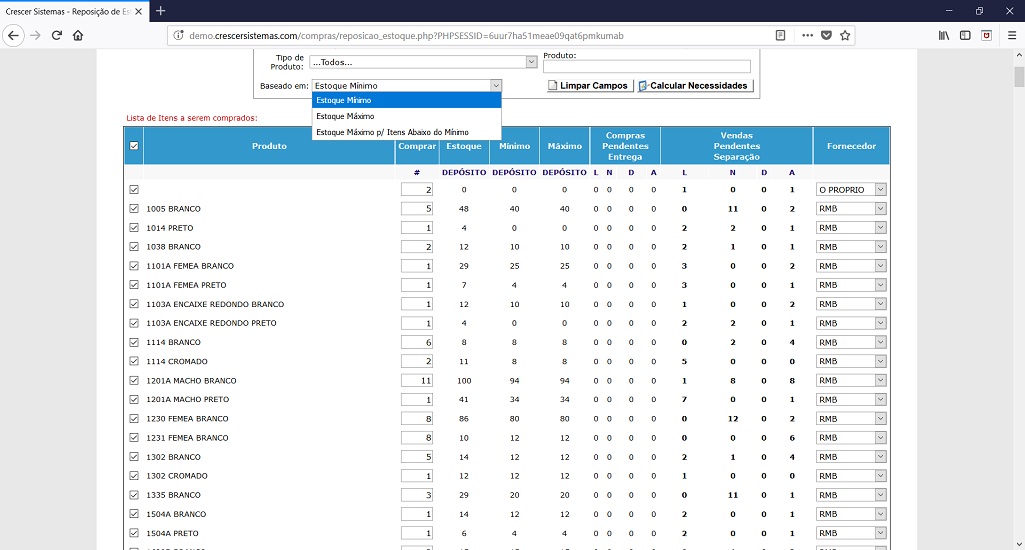Open the O PROPRIO supplier dropdown
Viewport: 1025px width, 550px height.
click(x=851, y=190)
